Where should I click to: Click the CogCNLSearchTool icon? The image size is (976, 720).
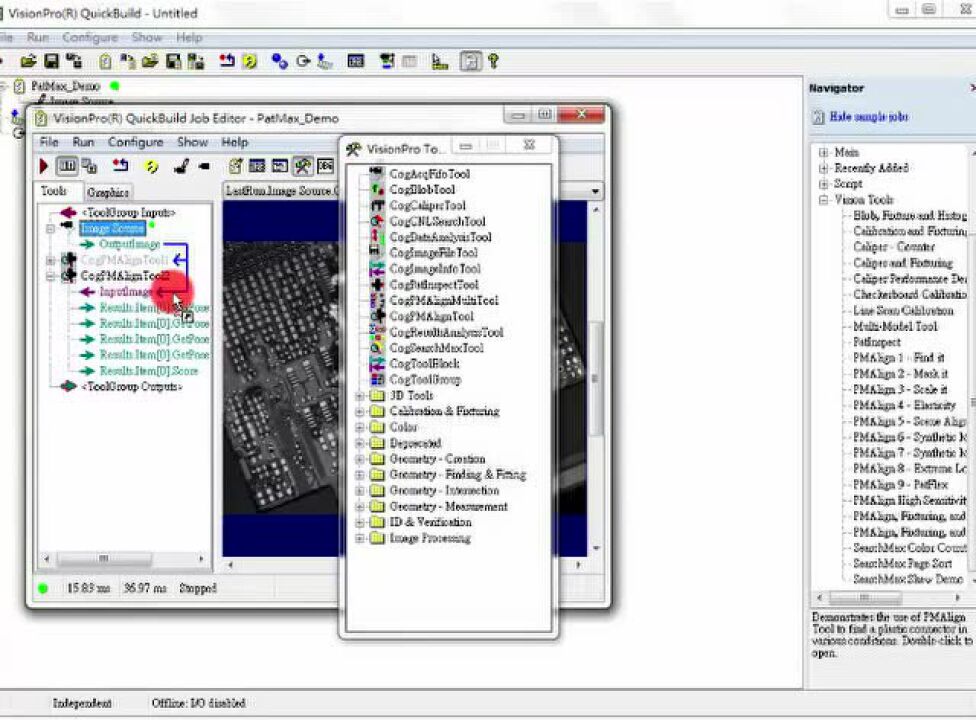[377, 221]
